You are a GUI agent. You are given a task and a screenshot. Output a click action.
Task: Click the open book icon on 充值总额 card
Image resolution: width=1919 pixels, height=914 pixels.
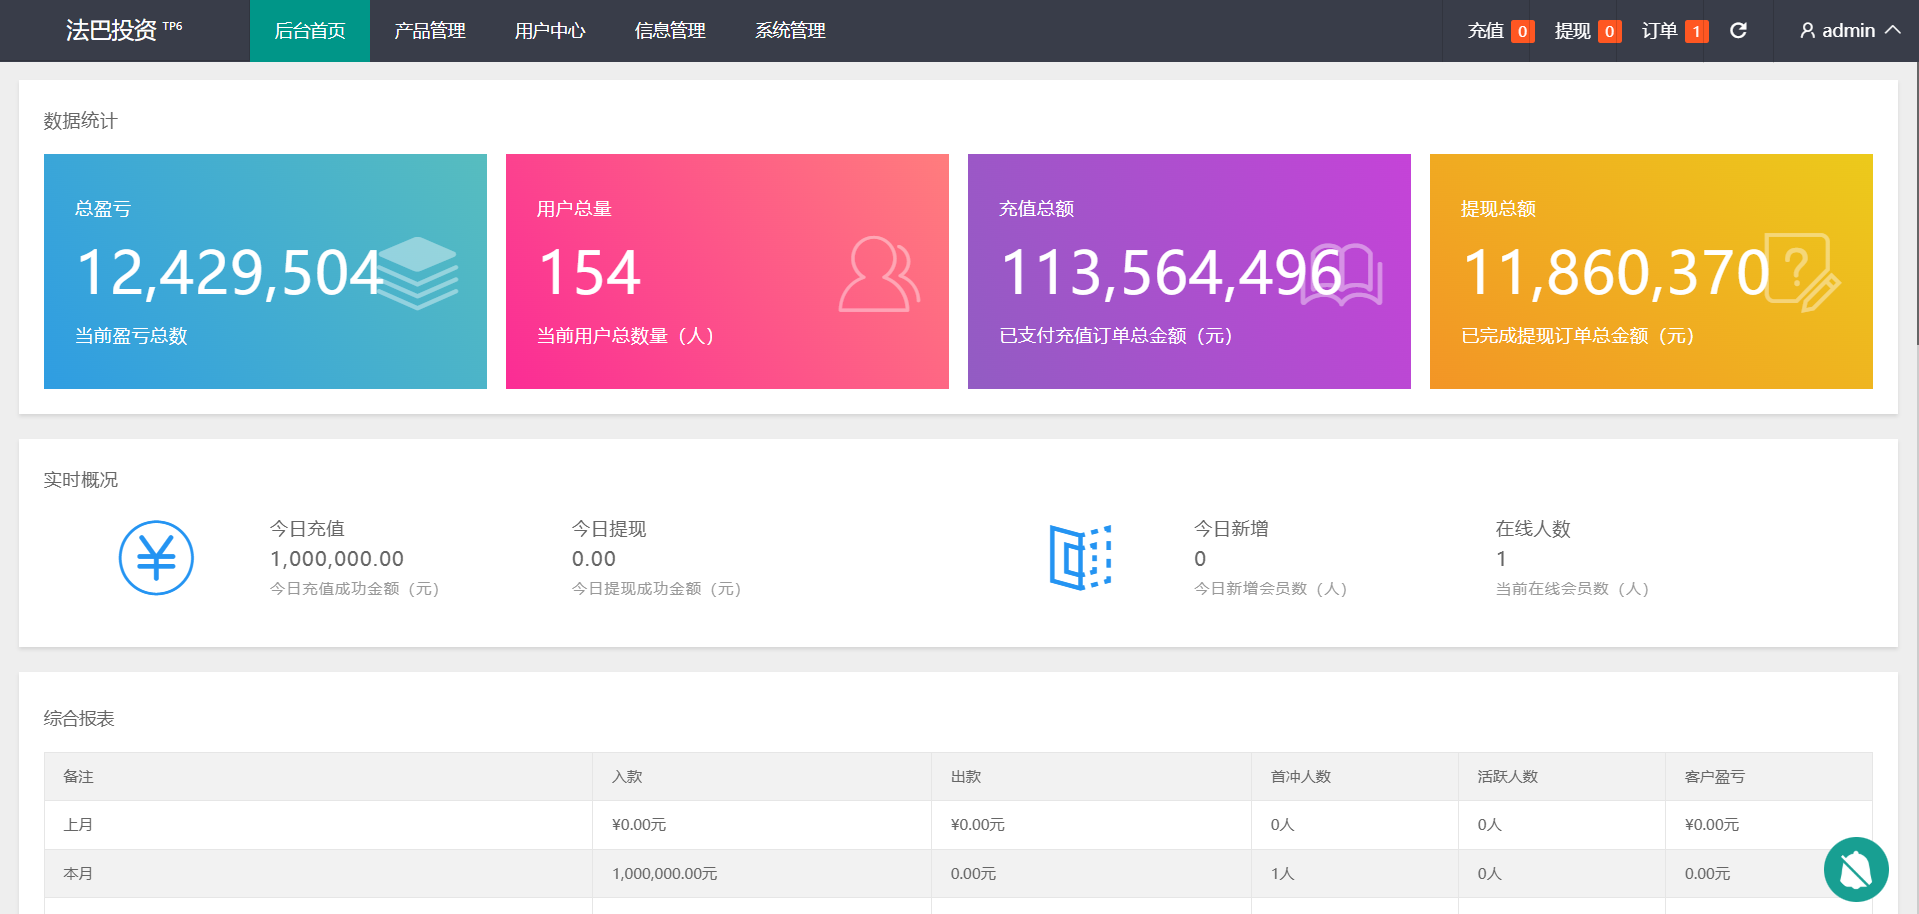click(1342, 274)
